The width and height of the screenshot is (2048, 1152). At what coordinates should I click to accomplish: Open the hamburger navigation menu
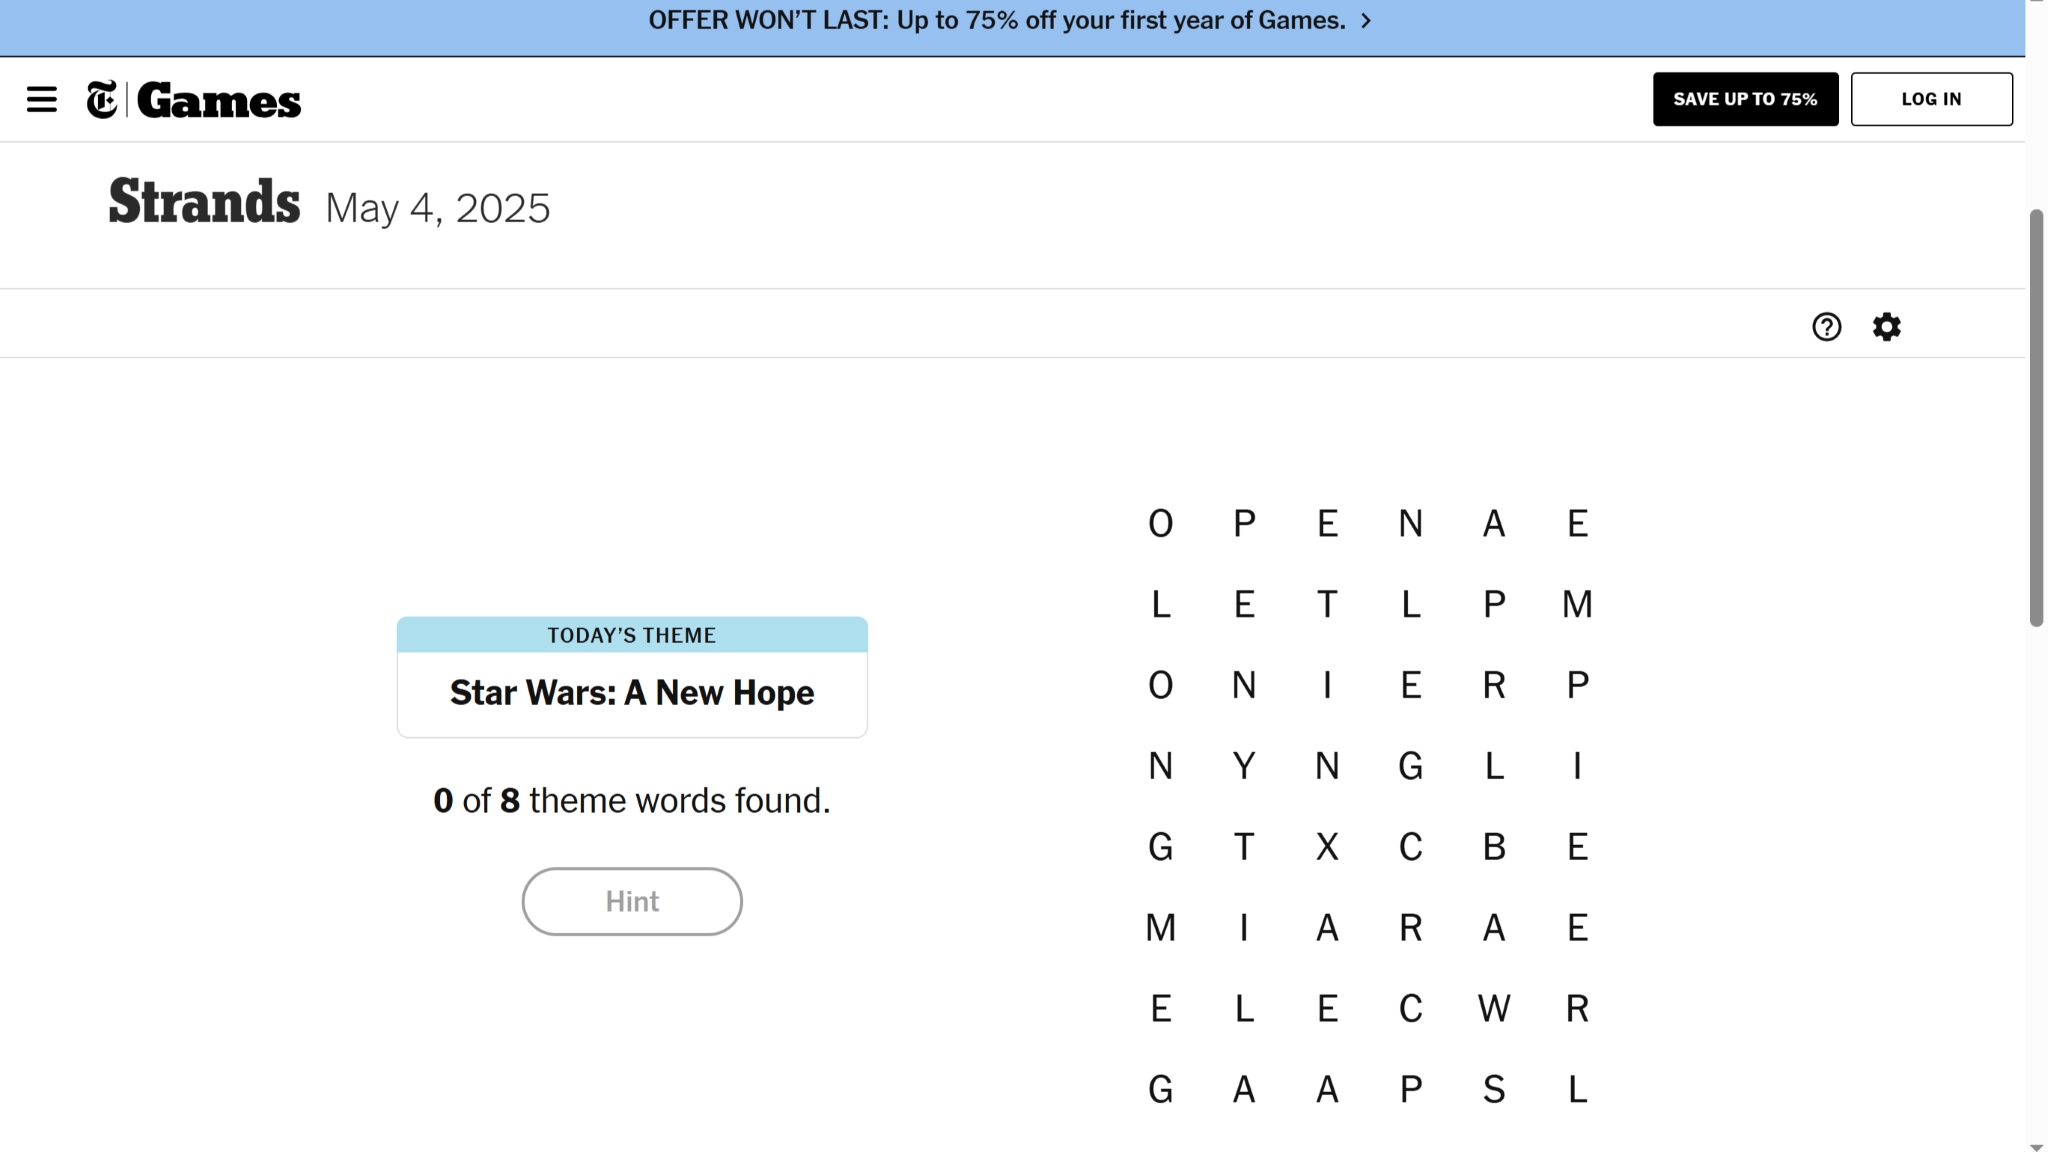[x=42, y=99]
